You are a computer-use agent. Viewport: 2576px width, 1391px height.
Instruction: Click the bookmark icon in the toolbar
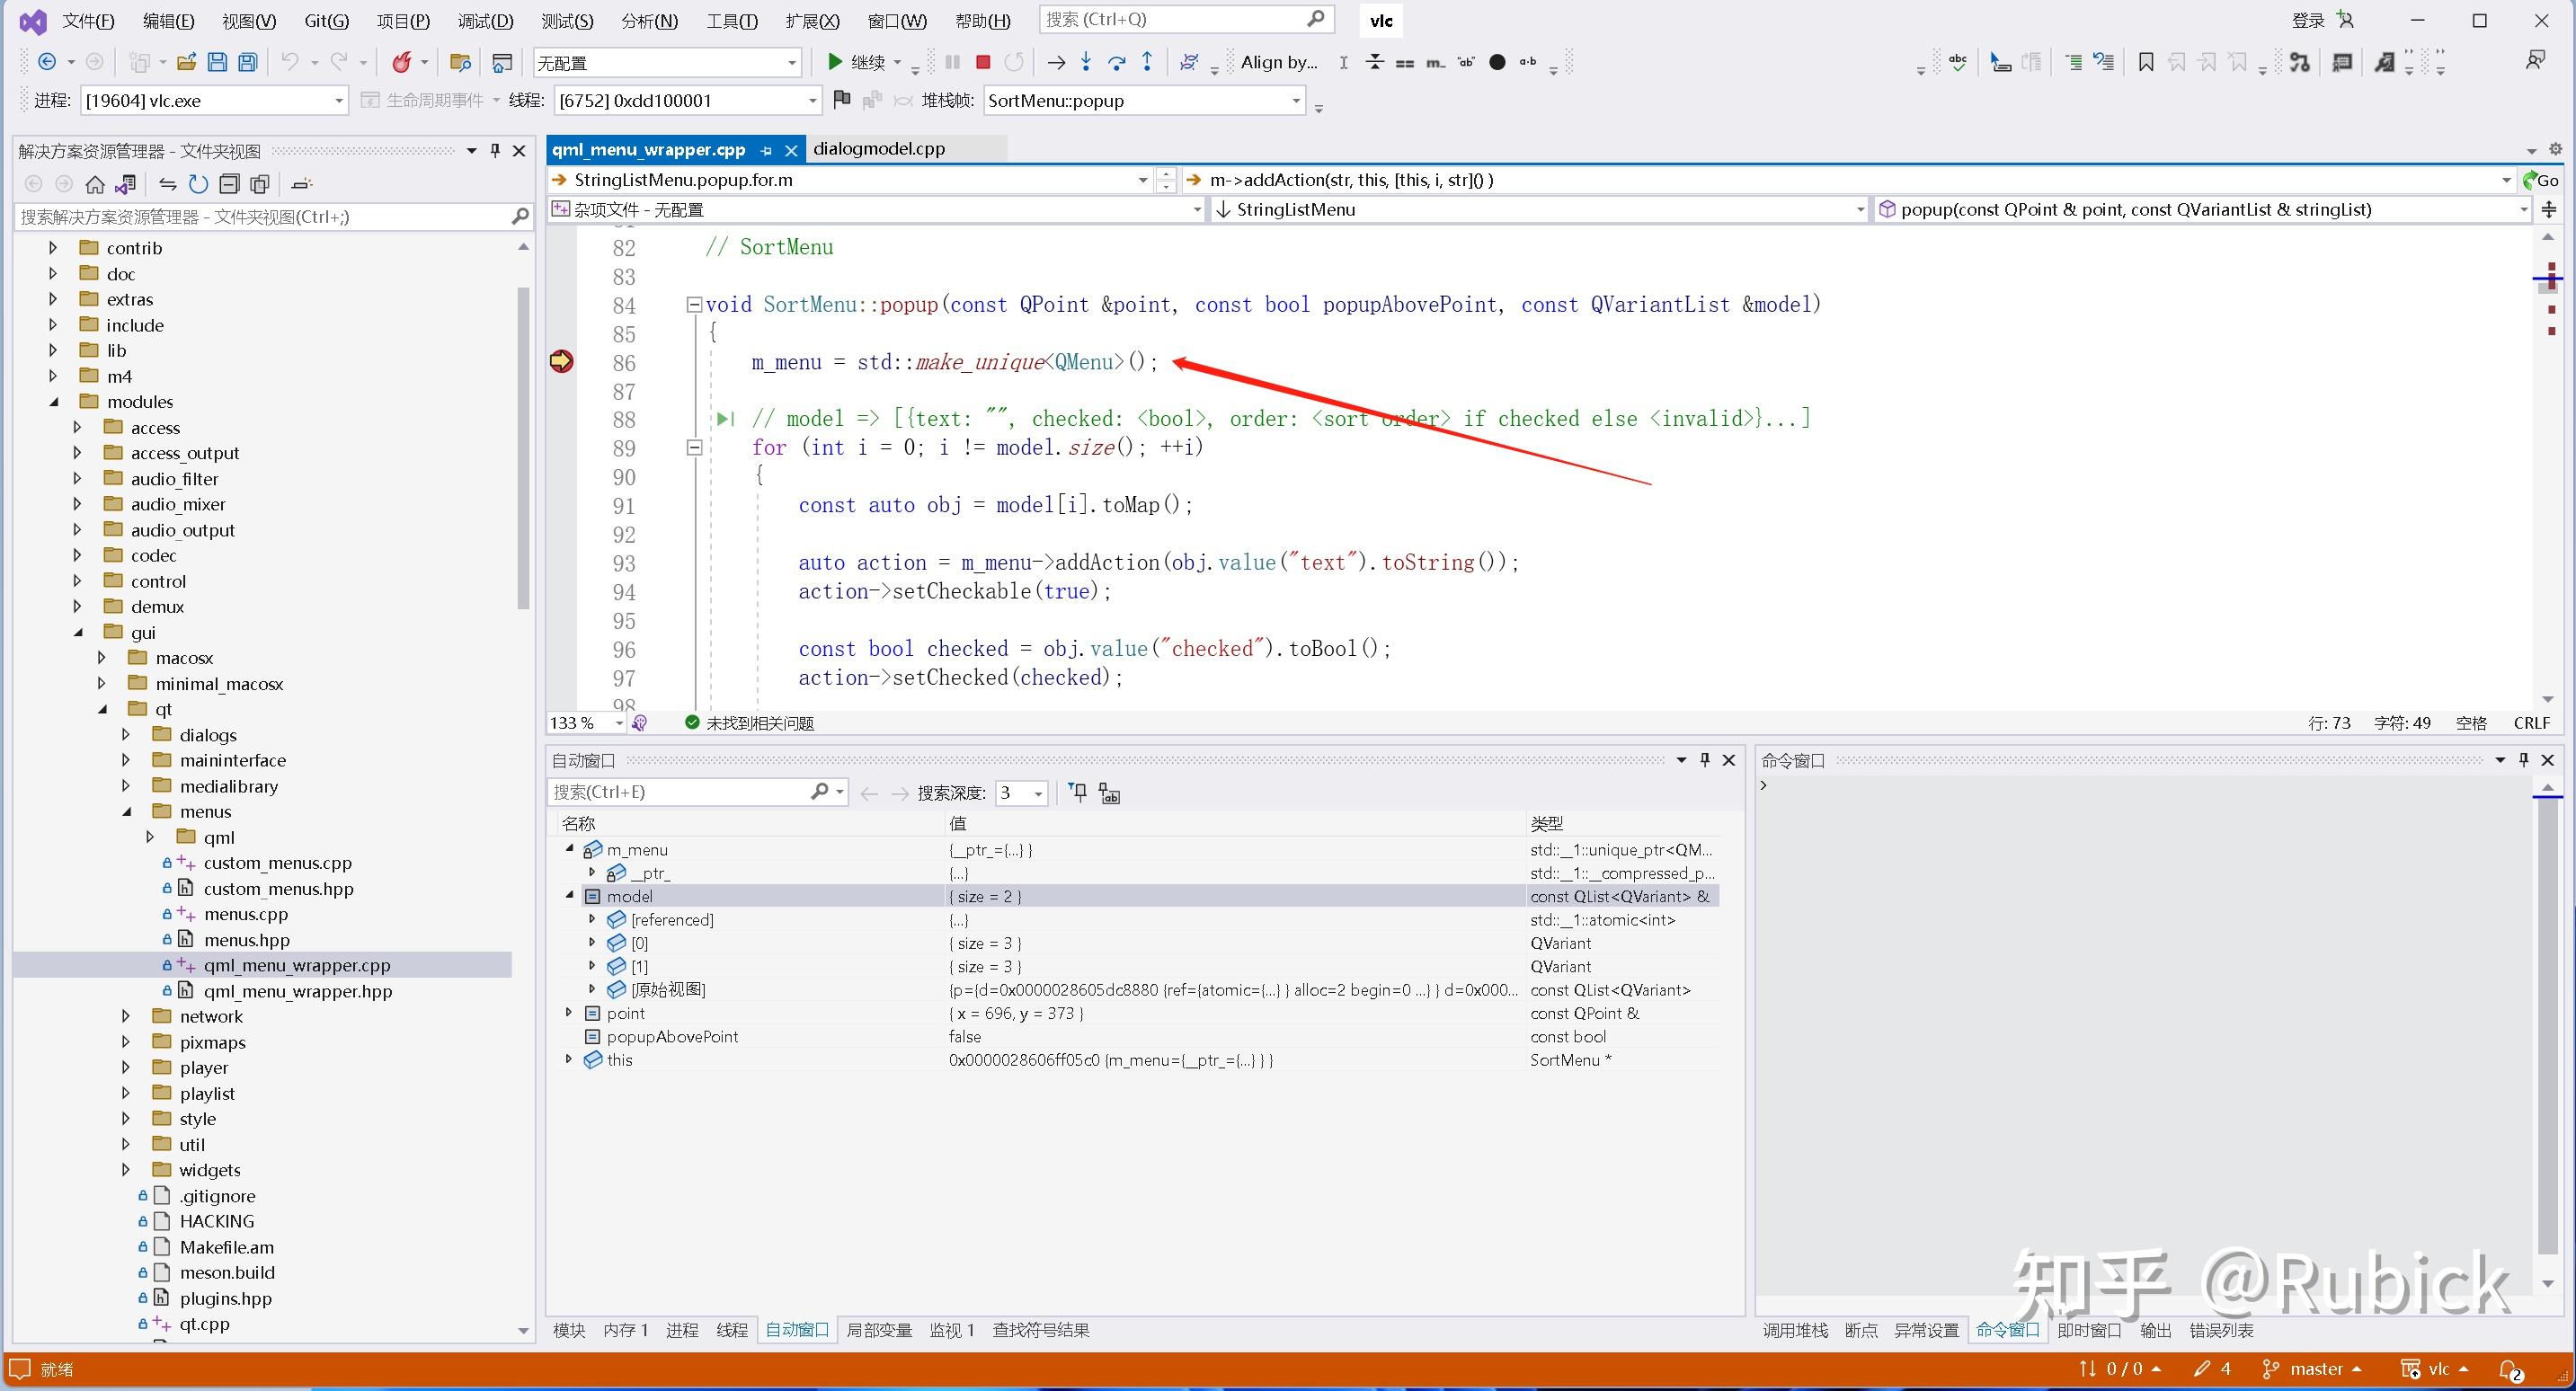[2145, 62]
